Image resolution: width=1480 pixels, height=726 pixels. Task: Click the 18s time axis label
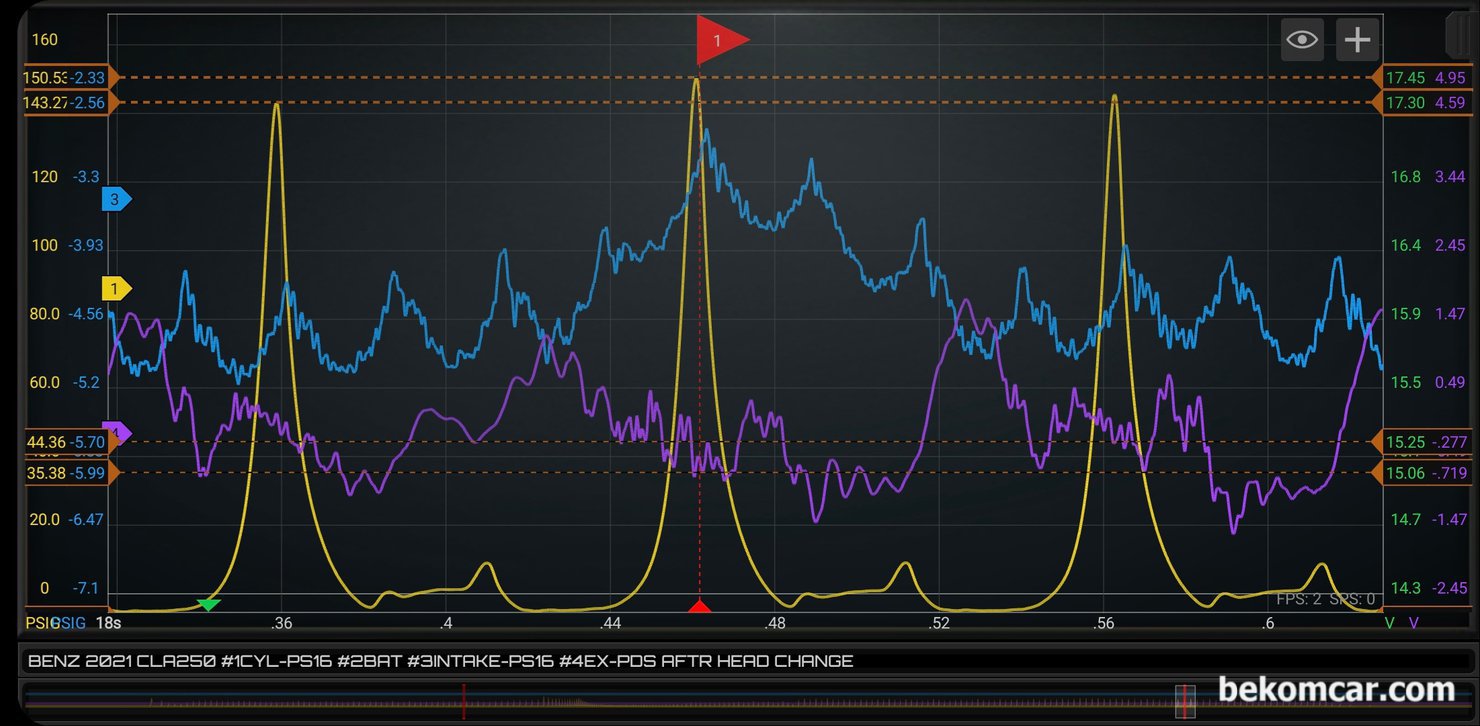click(107, 623)
